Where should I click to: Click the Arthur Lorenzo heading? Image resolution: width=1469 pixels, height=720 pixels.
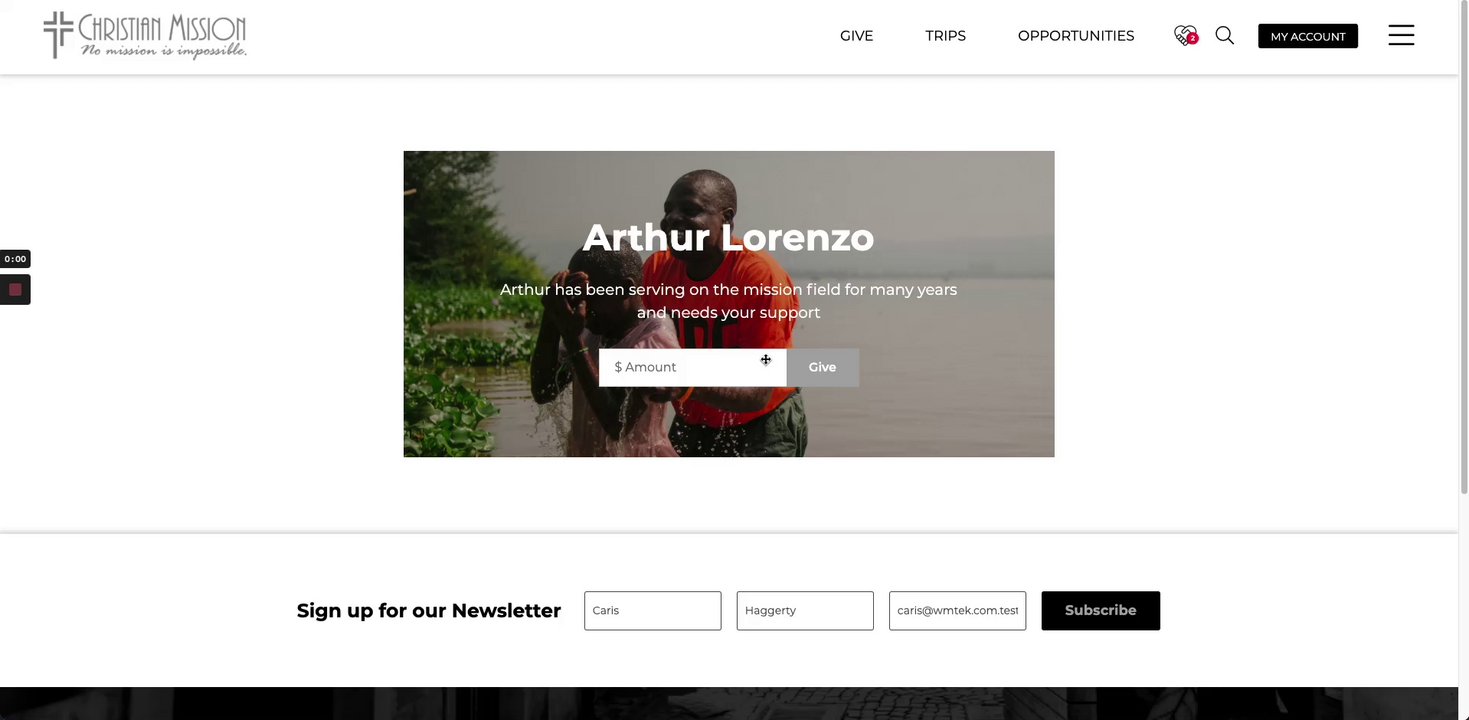tap(728, 238)
